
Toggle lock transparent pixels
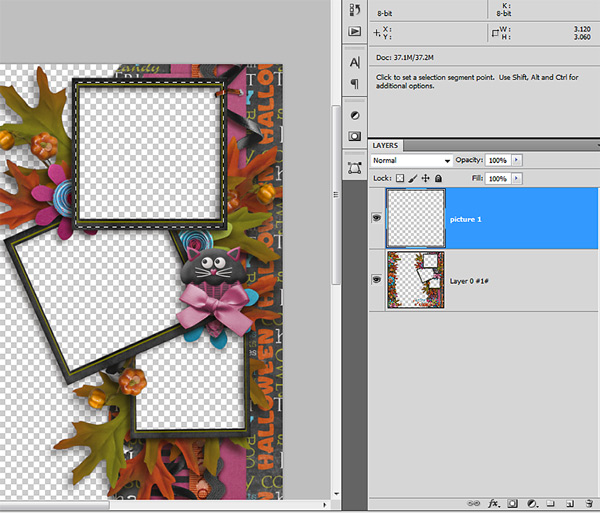(400, 178)
